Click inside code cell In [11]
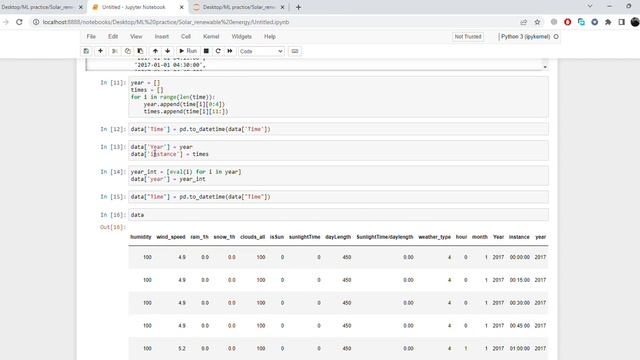The width and height of the screenshot is (640, 360). coord(338,97)
